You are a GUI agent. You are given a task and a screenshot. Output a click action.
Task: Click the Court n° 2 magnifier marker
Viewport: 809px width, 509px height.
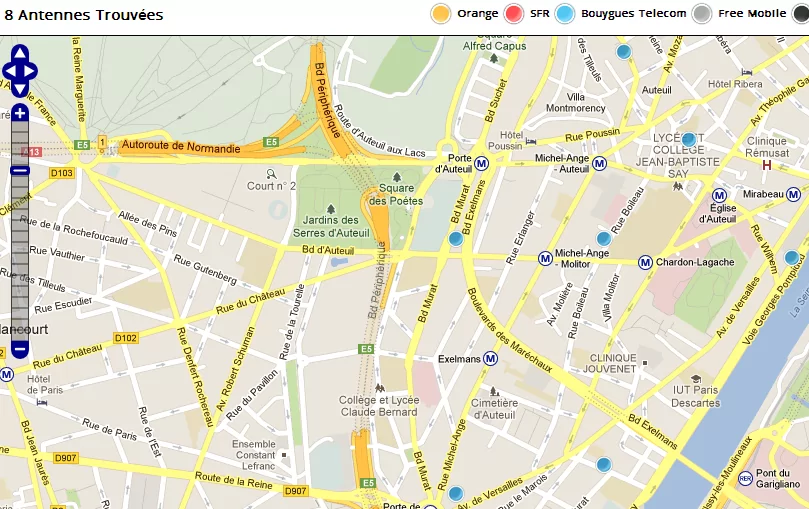pos(271,174)
